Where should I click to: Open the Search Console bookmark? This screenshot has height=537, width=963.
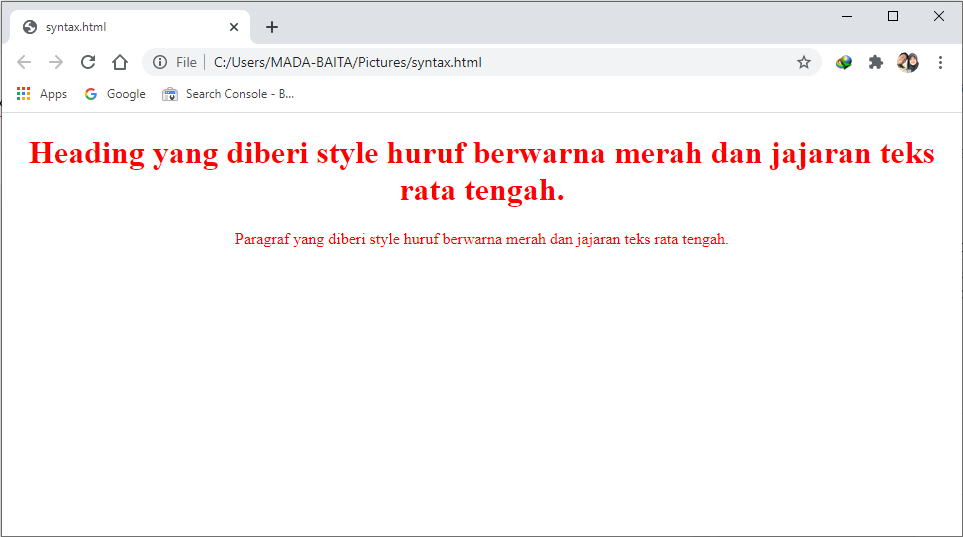(228, 94)
